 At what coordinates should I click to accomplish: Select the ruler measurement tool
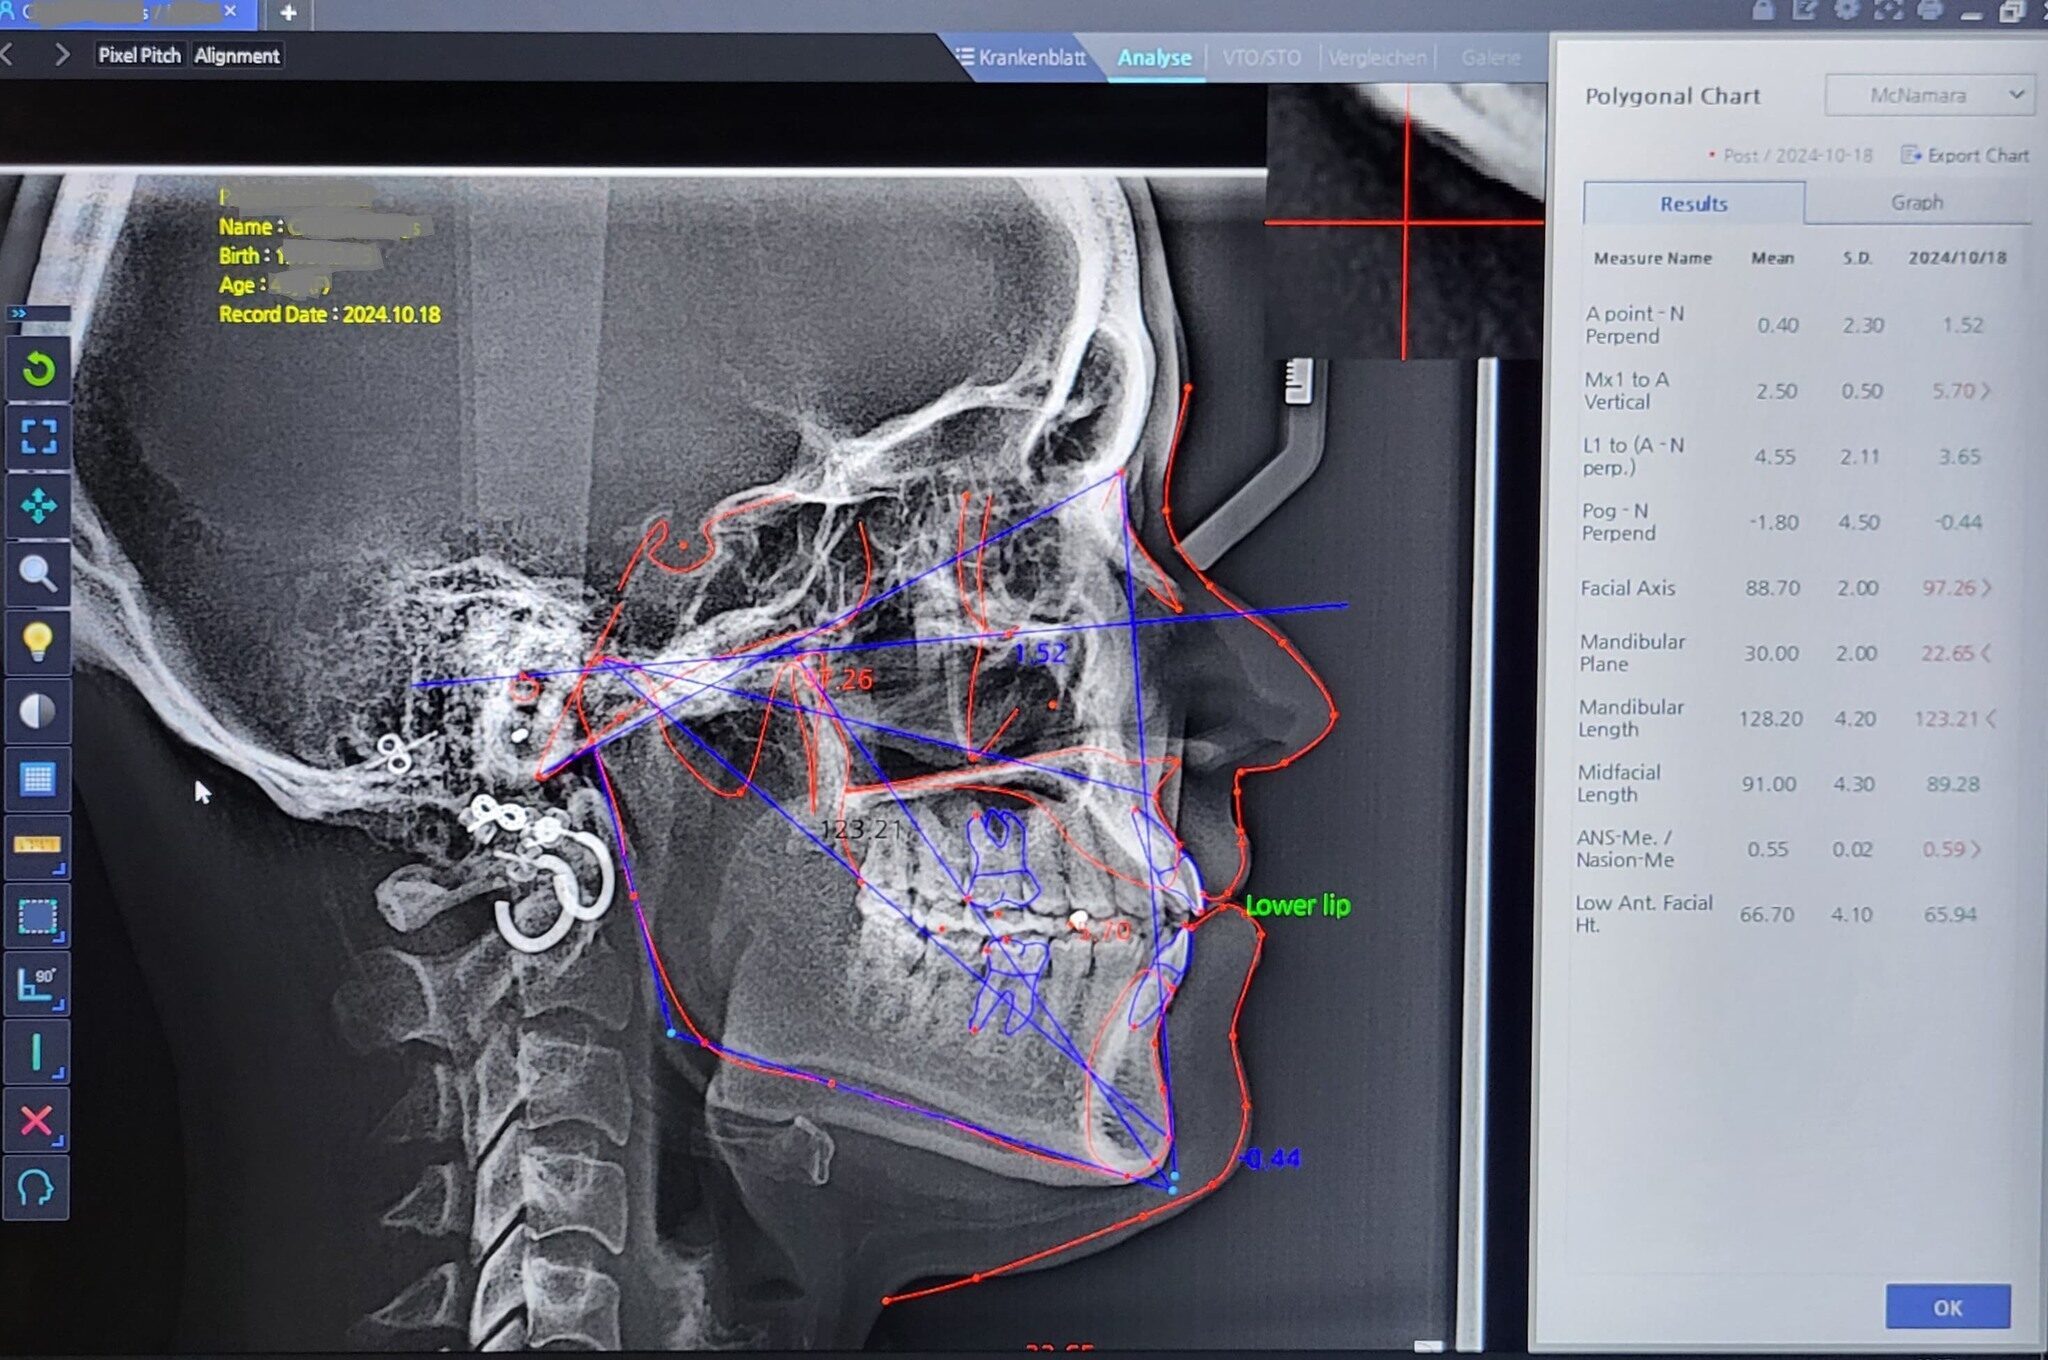[x=38, y=848]
